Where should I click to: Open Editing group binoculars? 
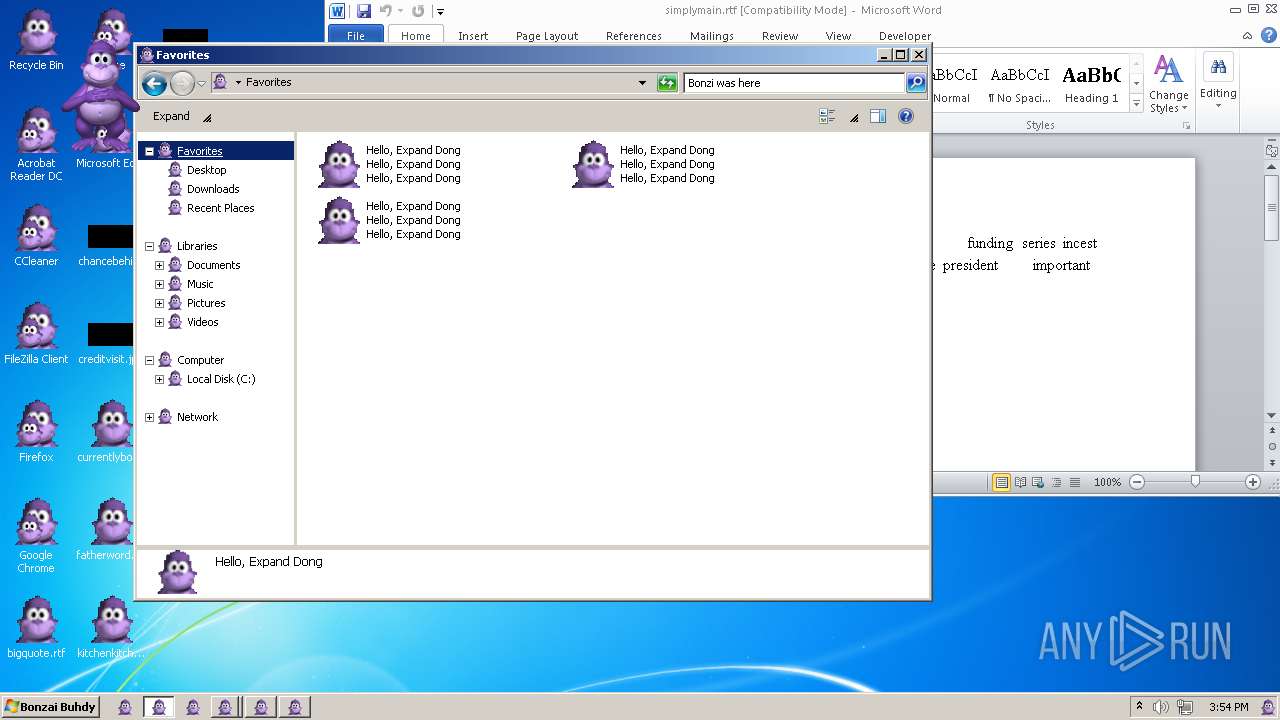pyautogui.click(x=1218, y=82)
